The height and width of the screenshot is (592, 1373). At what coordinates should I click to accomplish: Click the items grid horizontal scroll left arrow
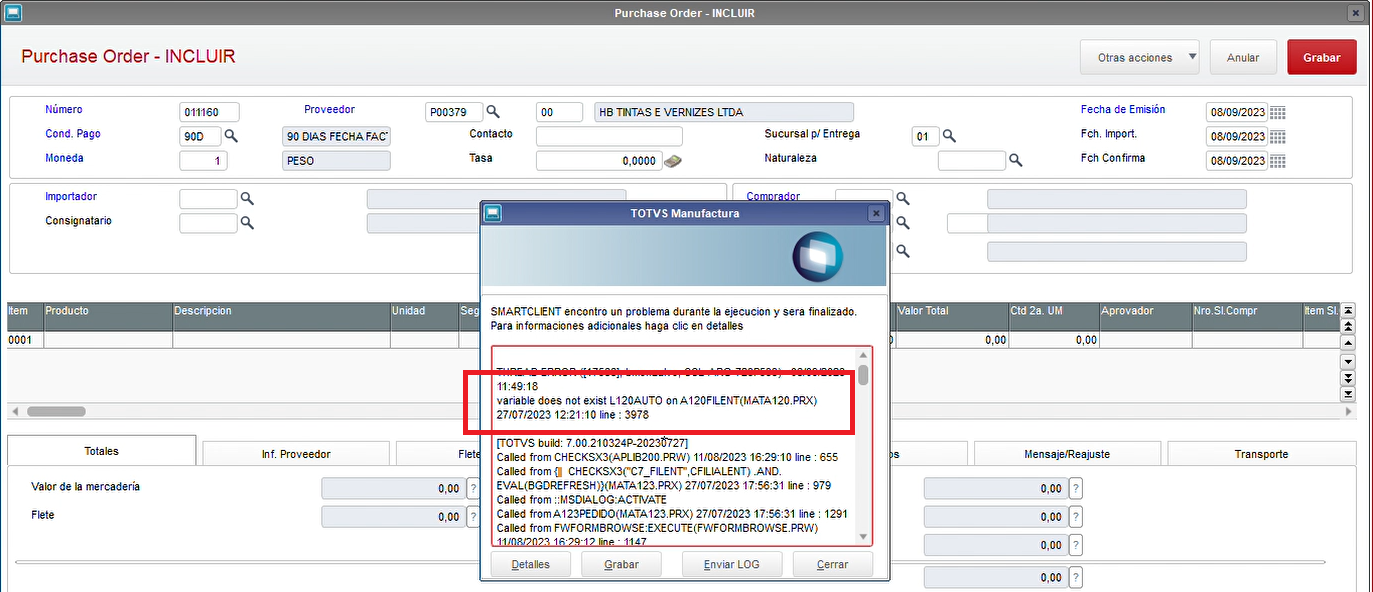[x=14, y=411]
